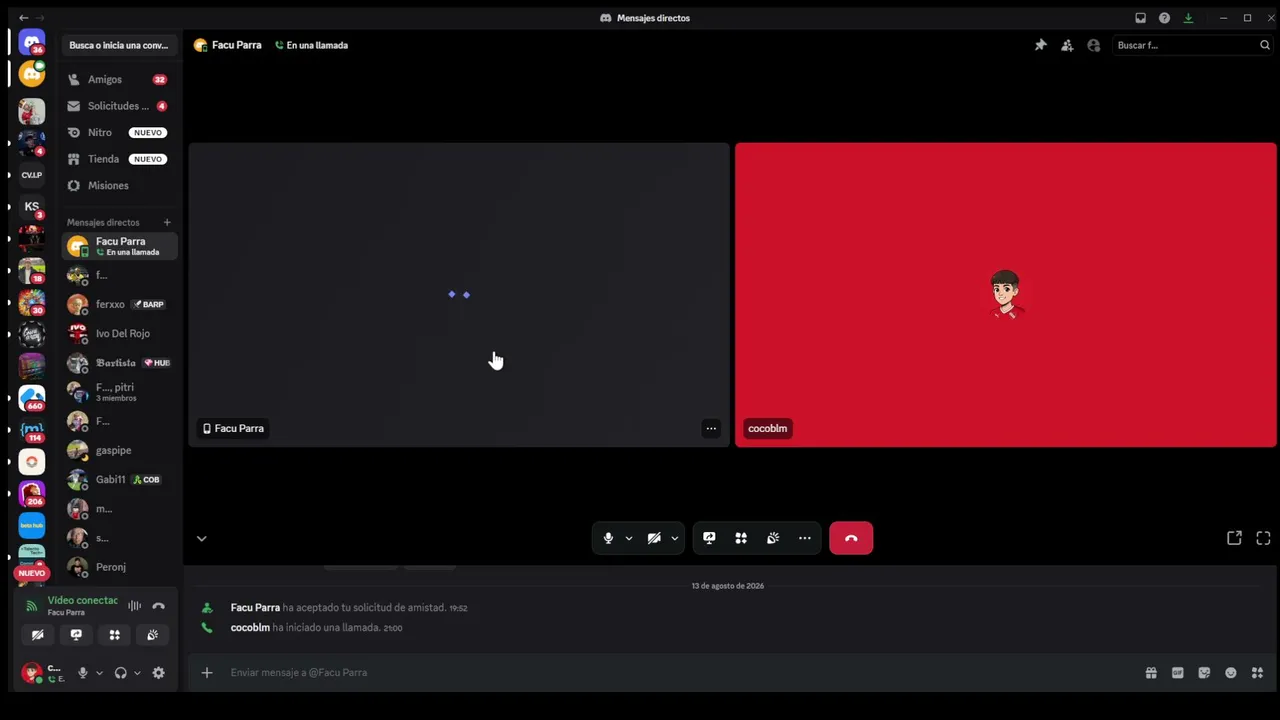Toggle camera in the Video conectado panel
1280x720 pixels.
(x=38, y=635)
